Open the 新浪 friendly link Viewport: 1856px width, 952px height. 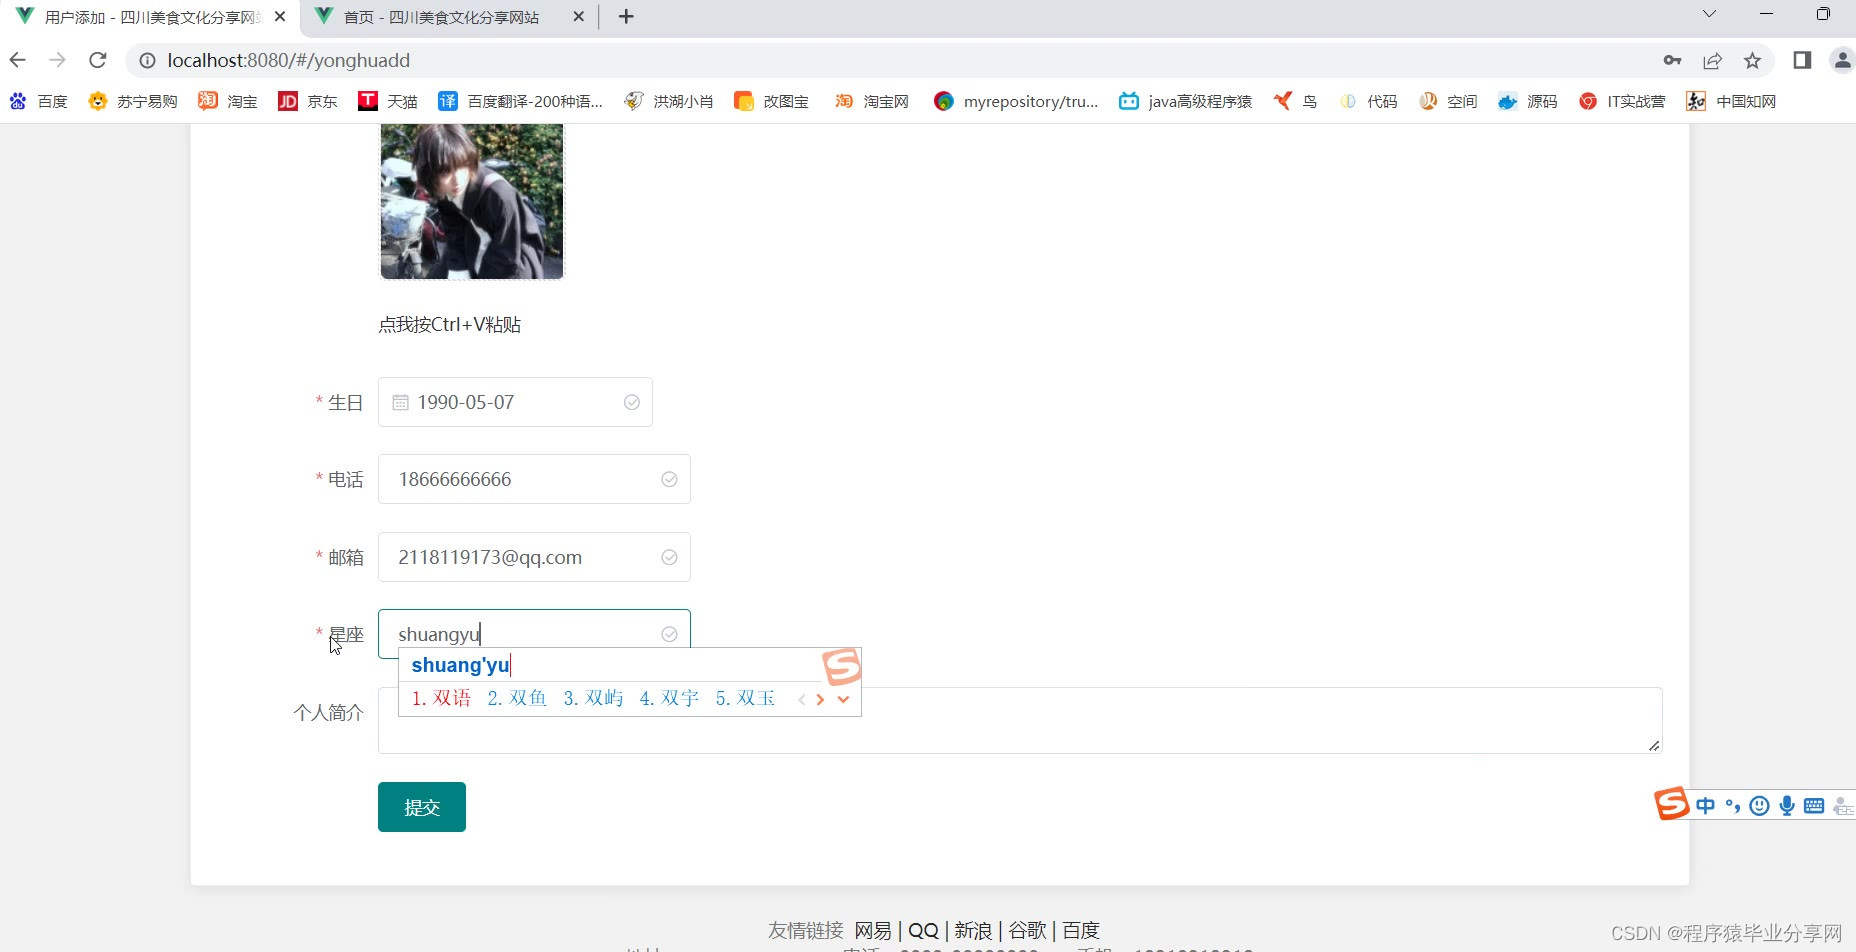(x=973, y=930)
